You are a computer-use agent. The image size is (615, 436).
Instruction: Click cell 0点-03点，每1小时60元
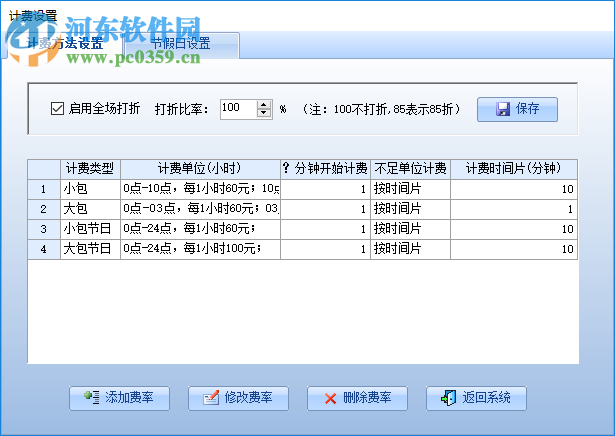pos(200,209)
